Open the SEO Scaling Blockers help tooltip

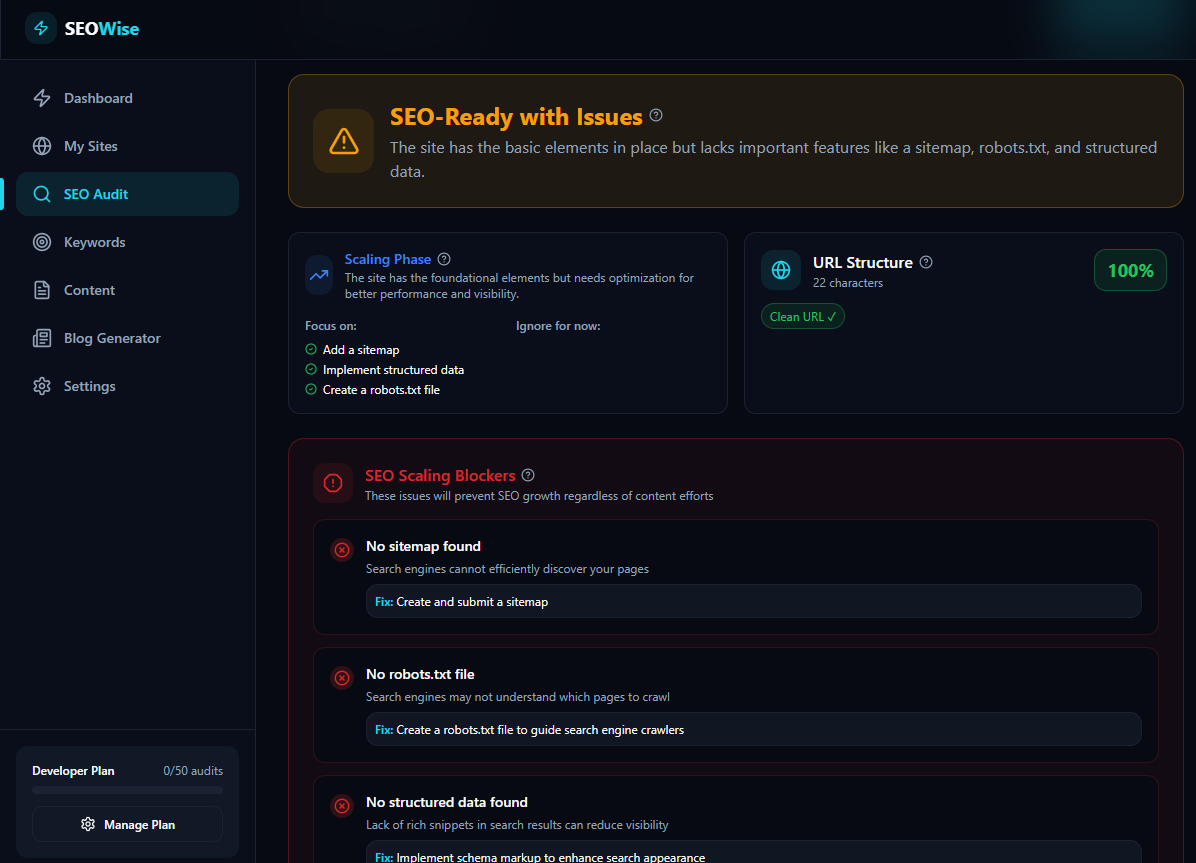coord(528,474)
